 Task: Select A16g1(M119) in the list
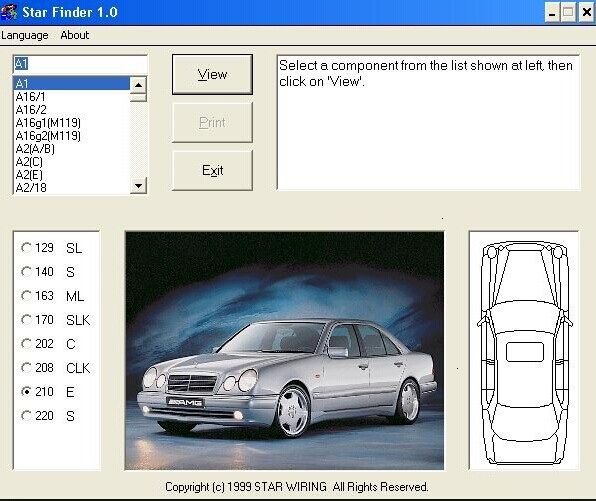tap(71, 122)
